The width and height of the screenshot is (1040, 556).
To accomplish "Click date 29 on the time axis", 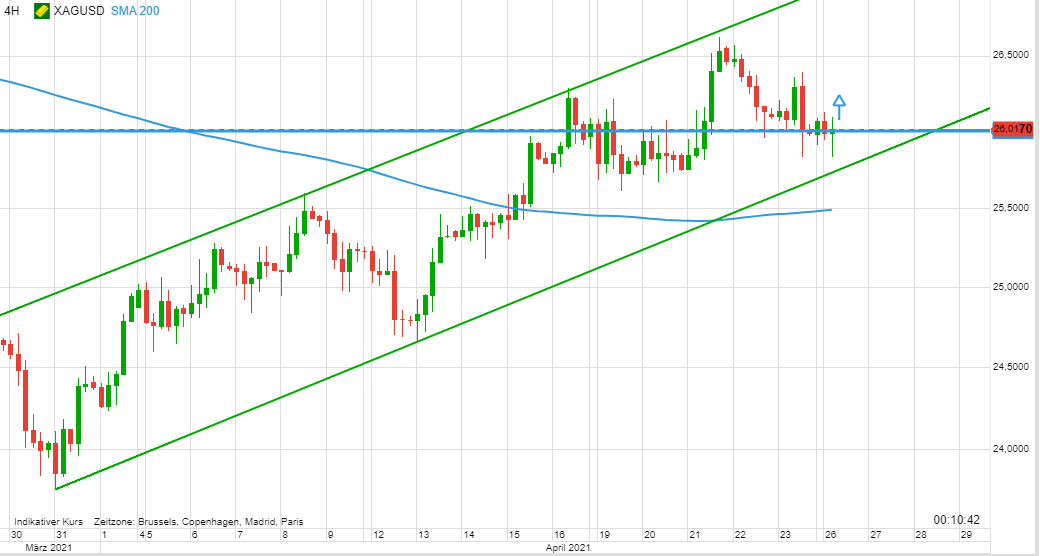I will [x=966, y=535].
